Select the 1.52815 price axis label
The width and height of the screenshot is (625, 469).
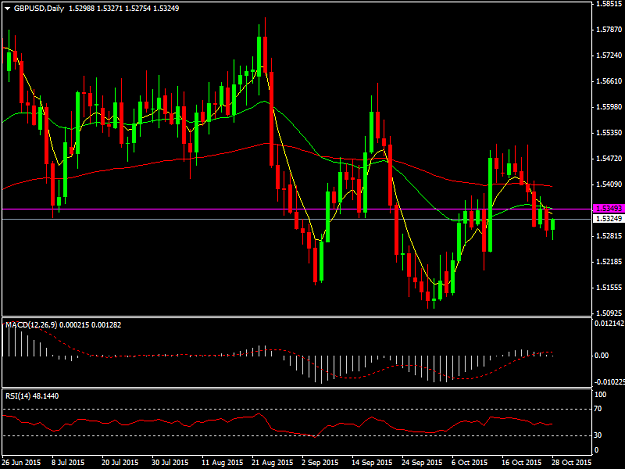(609, 236)
